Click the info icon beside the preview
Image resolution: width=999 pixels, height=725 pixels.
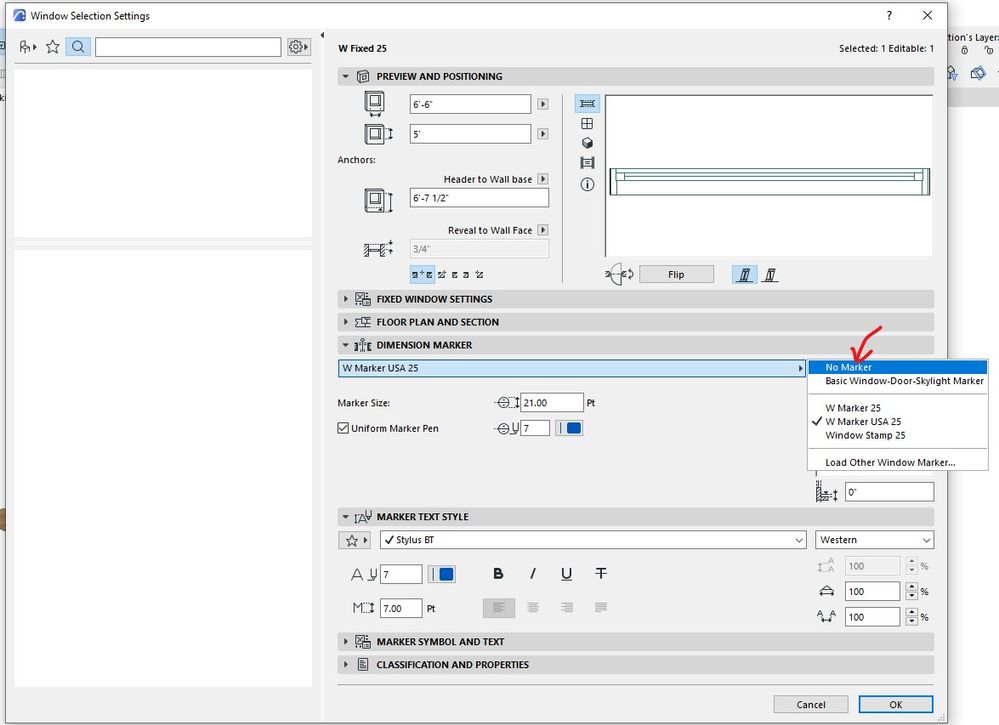[587, 184]
